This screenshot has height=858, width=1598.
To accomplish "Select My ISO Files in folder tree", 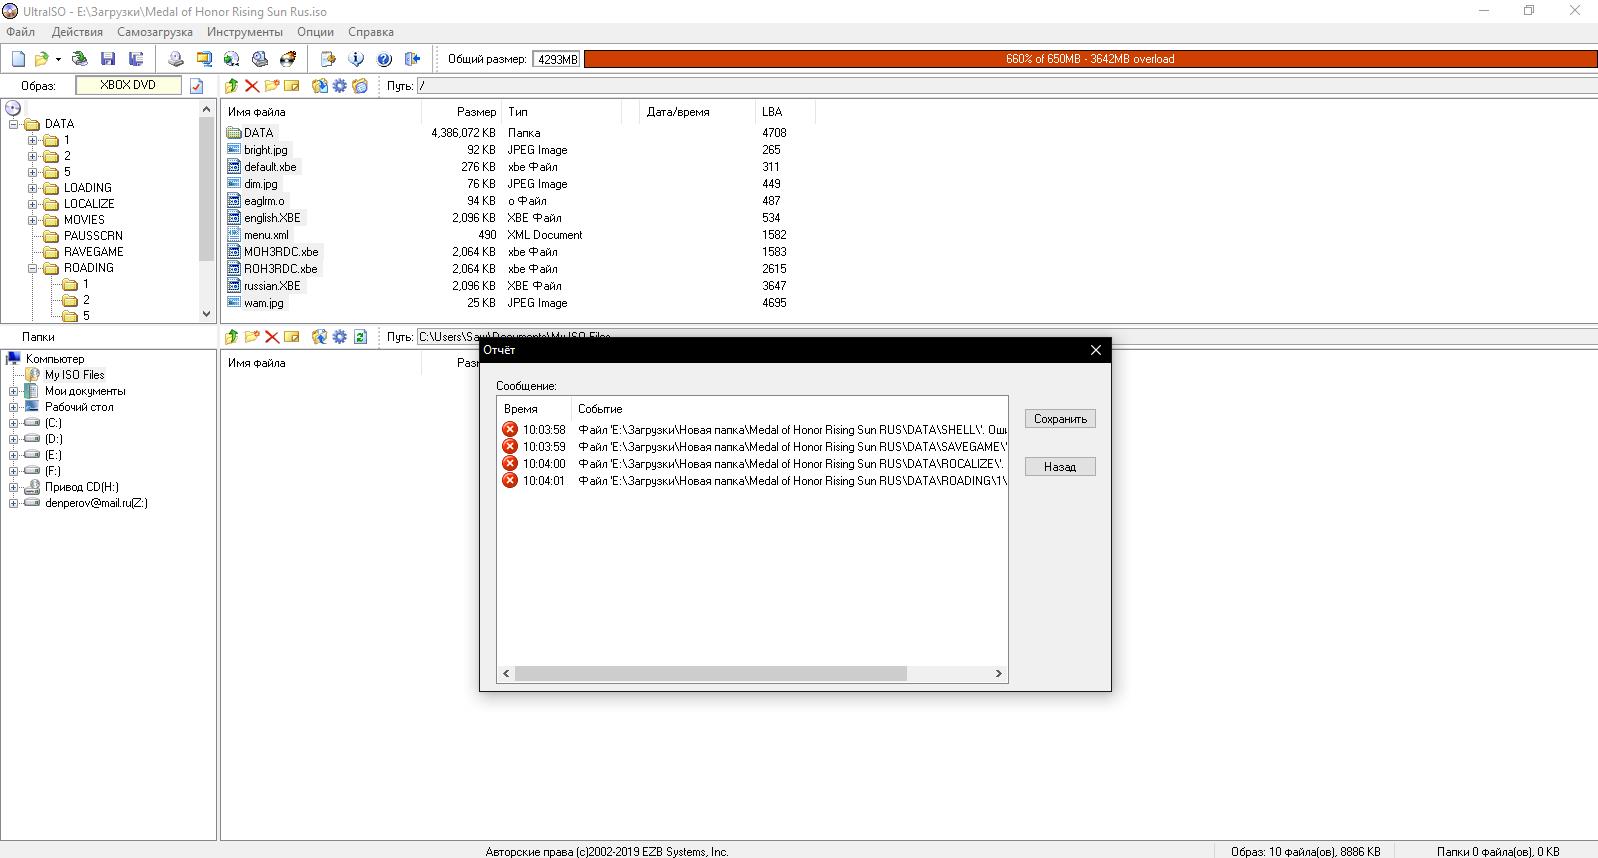I will [74, 375].
